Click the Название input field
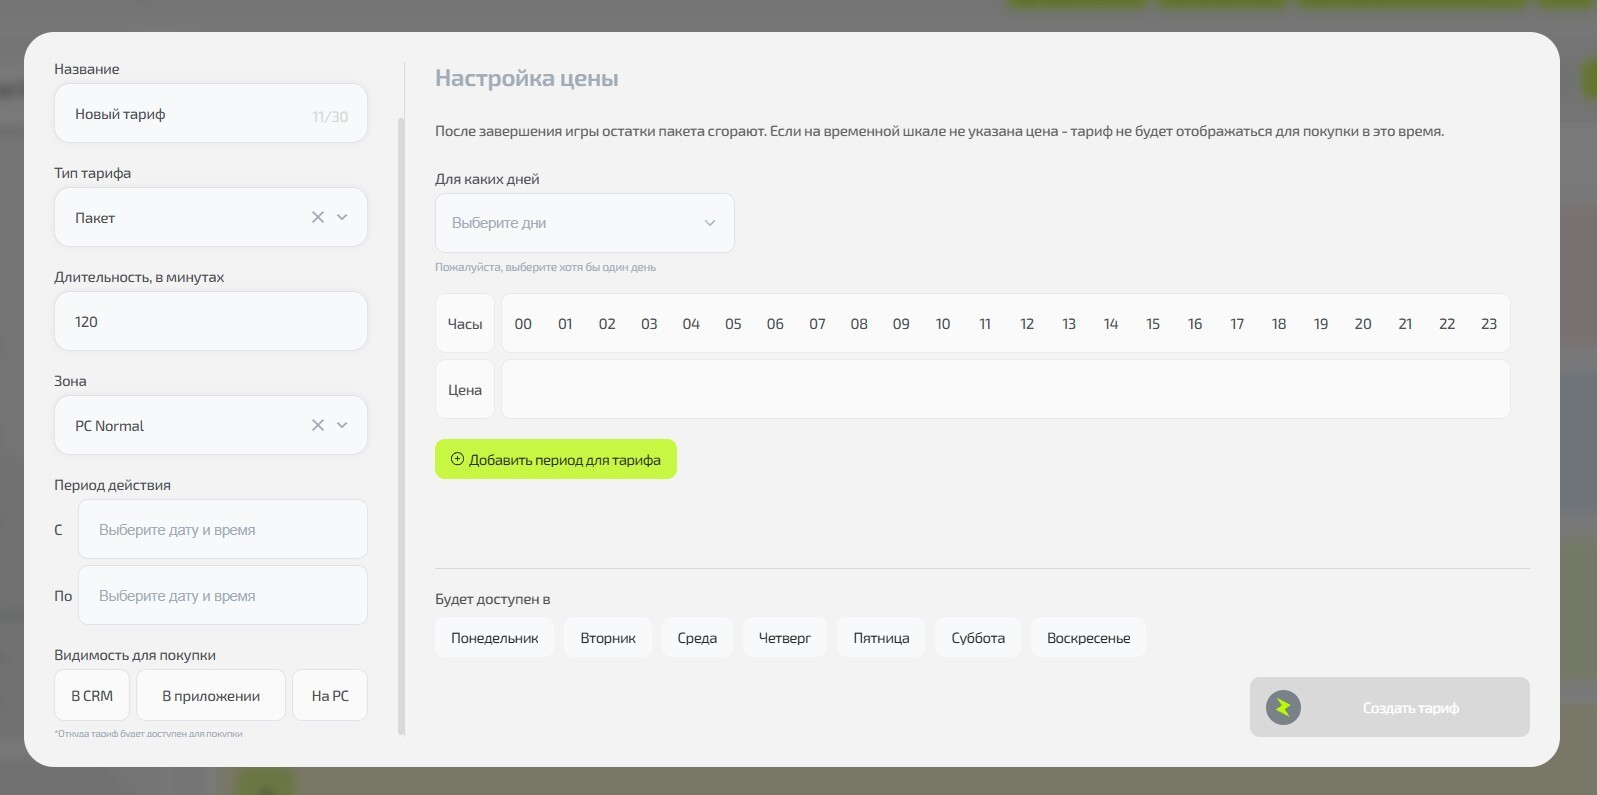This screenshot has height=795, width=1597. click(190, 114)
